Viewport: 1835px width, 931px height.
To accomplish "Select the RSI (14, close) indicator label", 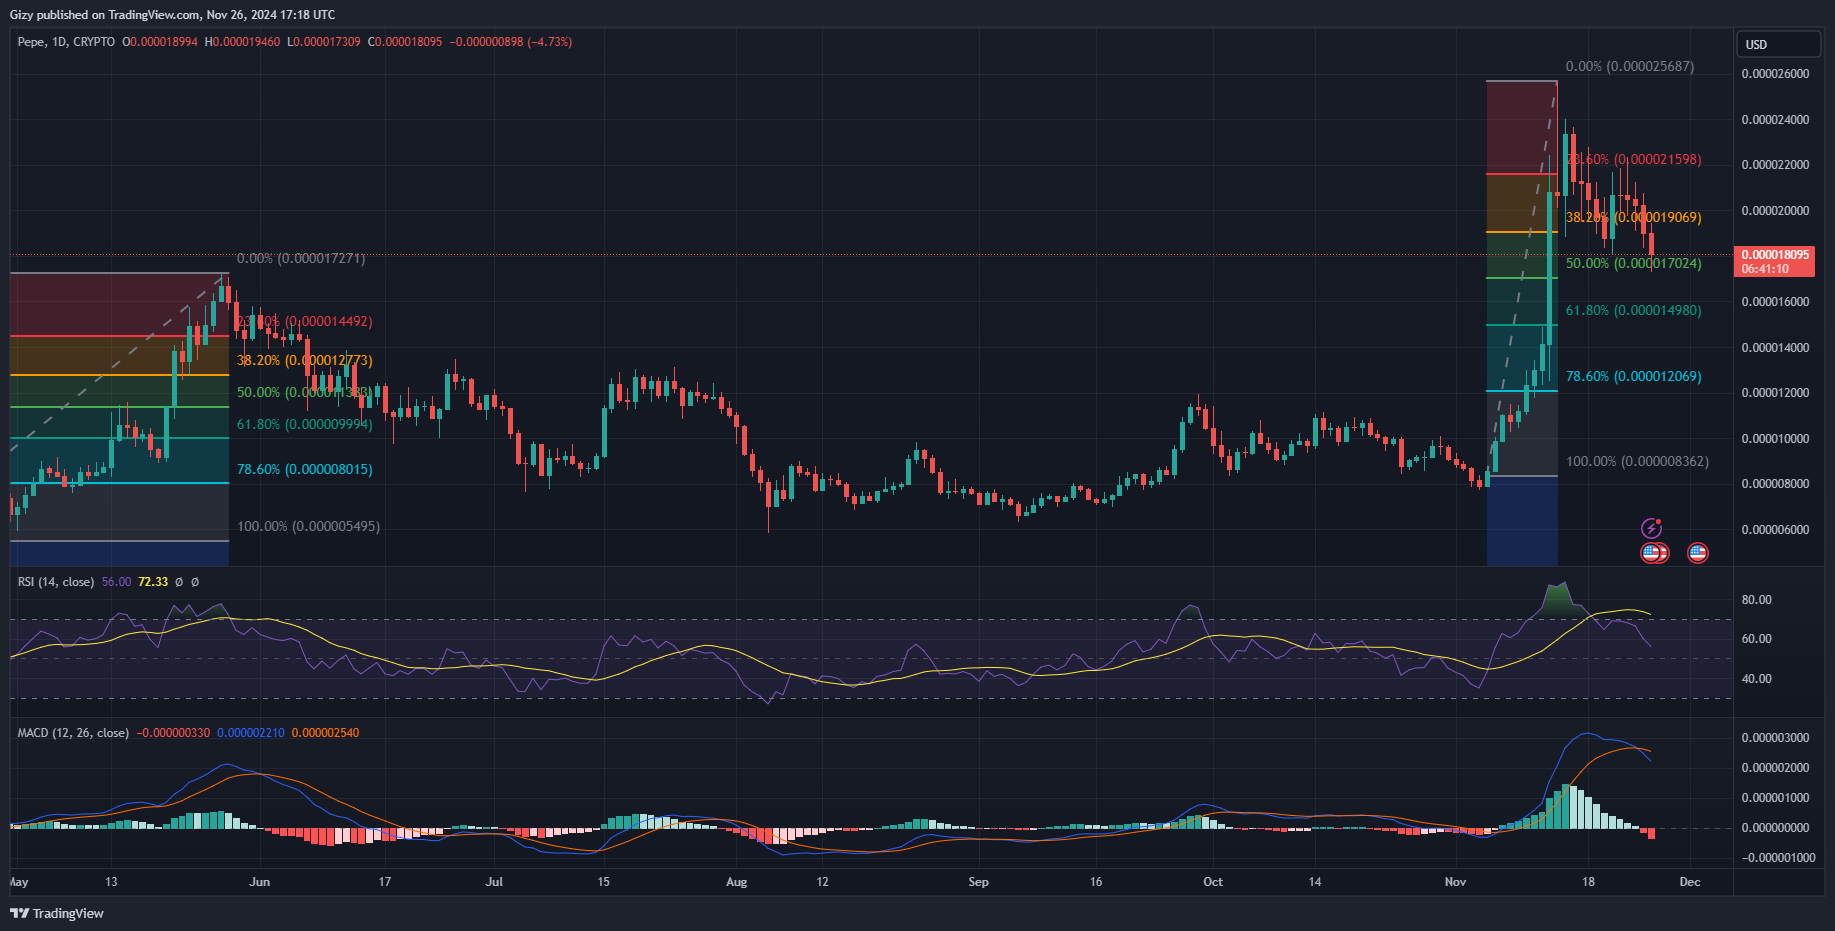I will [56, 582].
